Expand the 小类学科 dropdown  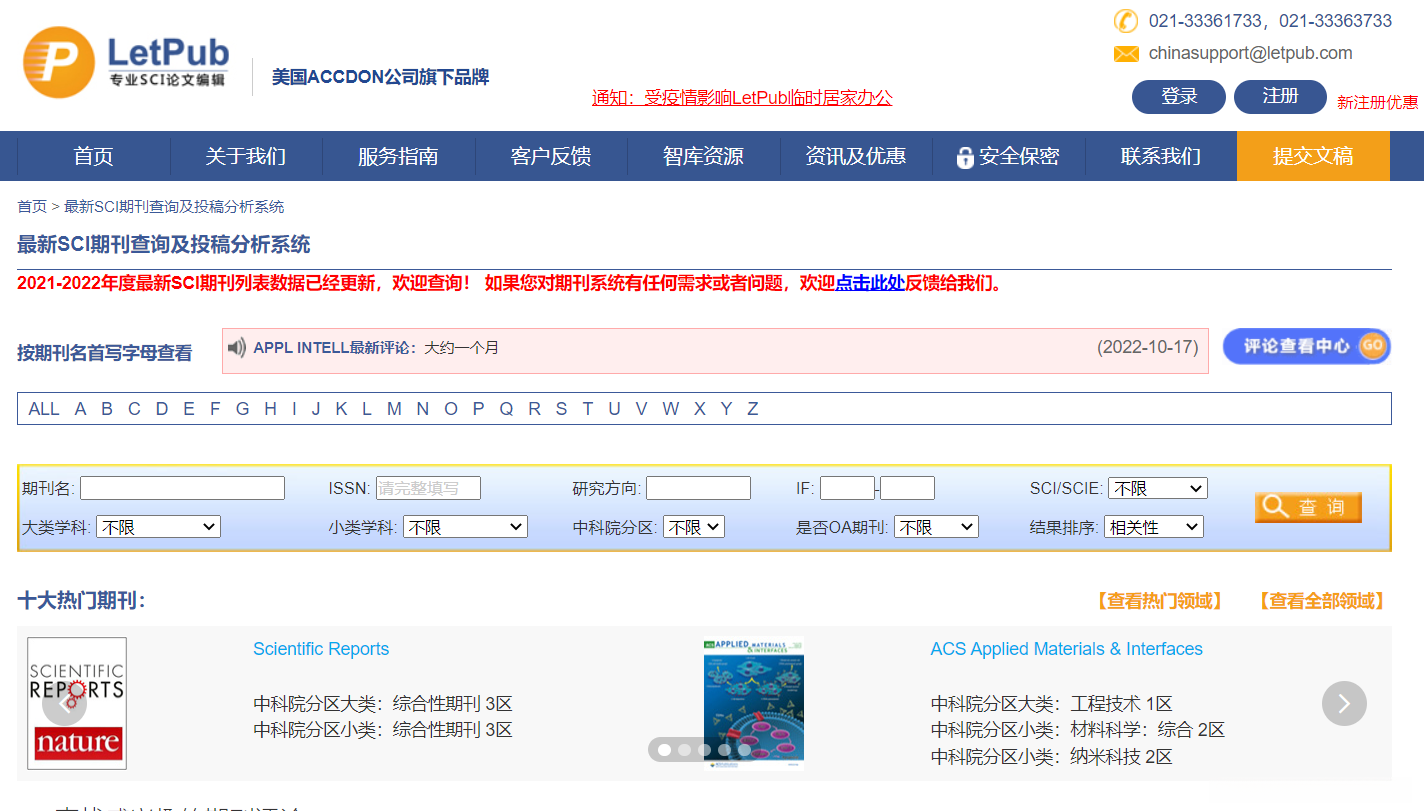(465, 527)
